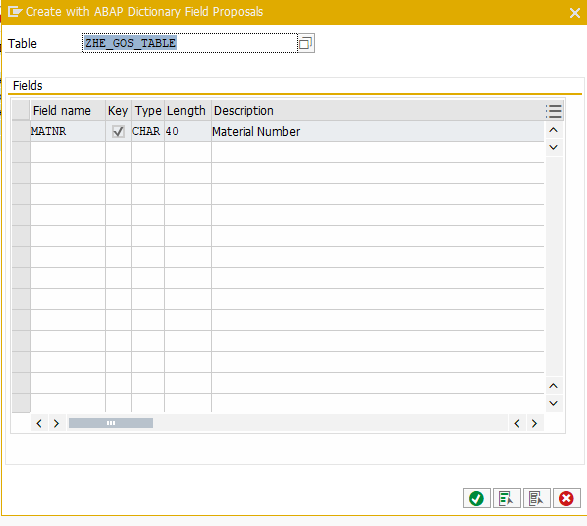Screen dimensions: 587x526
Task: Click the horizontal scrollbar thumb
Action: click(111, 423)
